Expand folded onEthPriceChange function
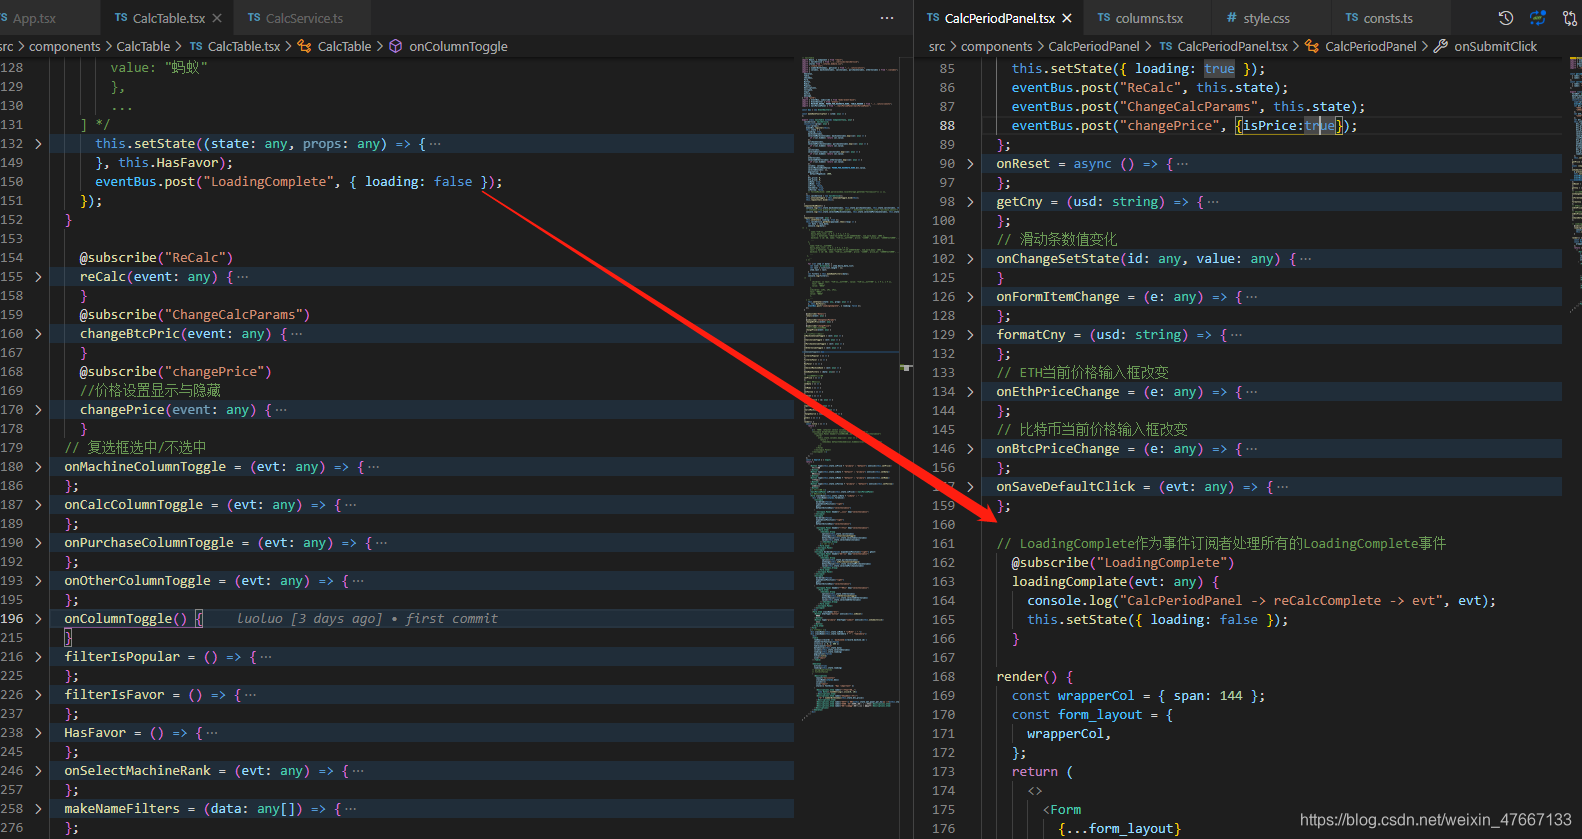This screenshot has height=839, width=1582. (x=970, y=392)
